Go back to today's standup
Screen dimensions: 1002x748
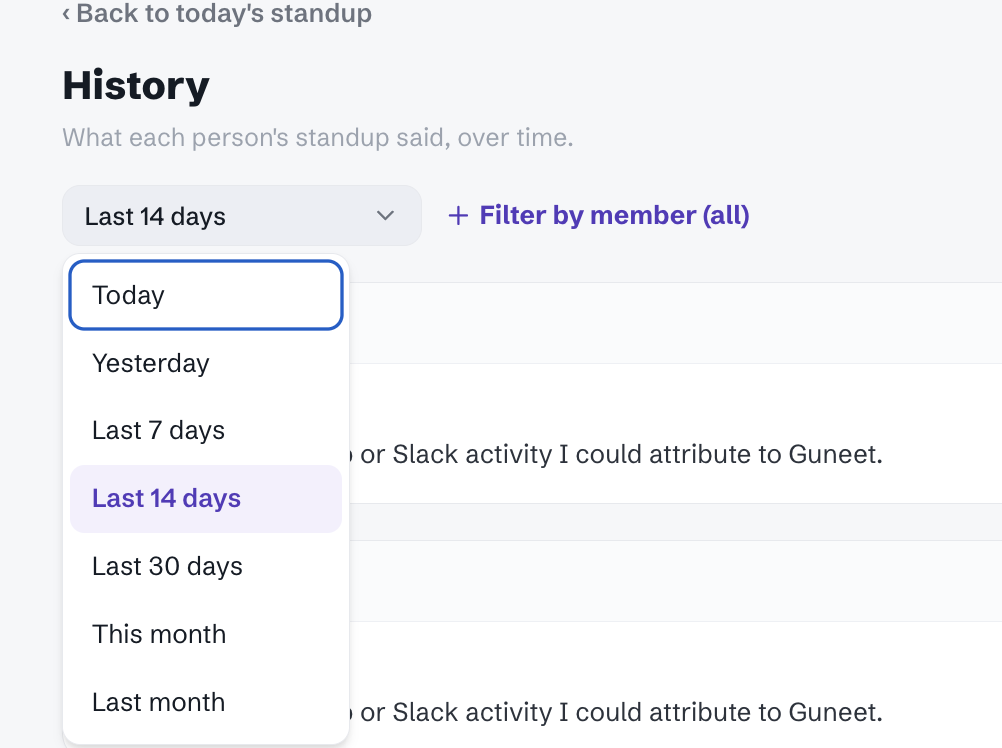point(217,13)
